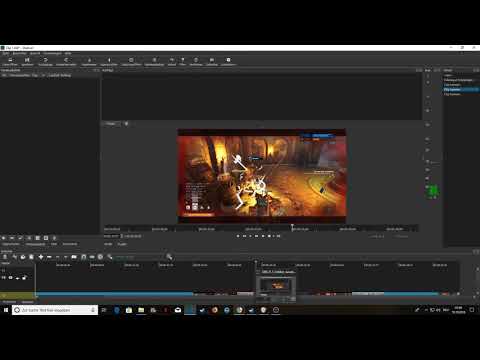480x360 pixels.
Task: Open the Windows notification center
Action: 472,310
